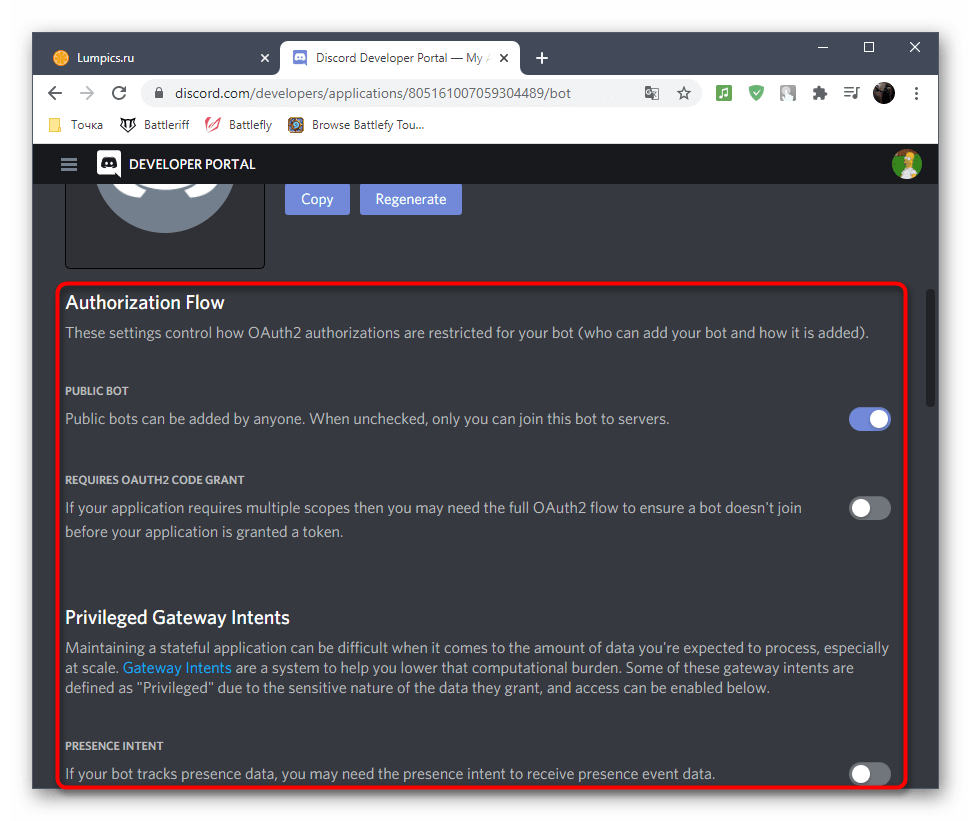The height and width of the screenshot is (821, 971).
Task: Bookmark this page with the star icon
Action: [x=684, y=93]
